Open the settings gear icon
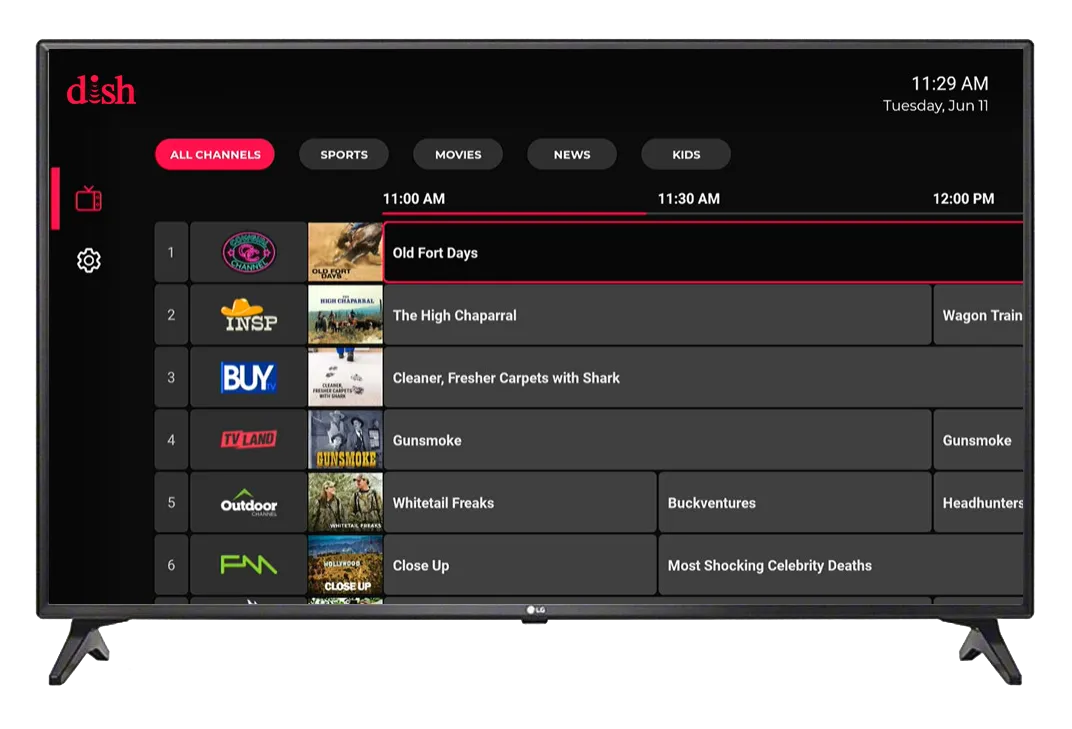The width and height of the screenshot is (1072, 729). [89, 261]
